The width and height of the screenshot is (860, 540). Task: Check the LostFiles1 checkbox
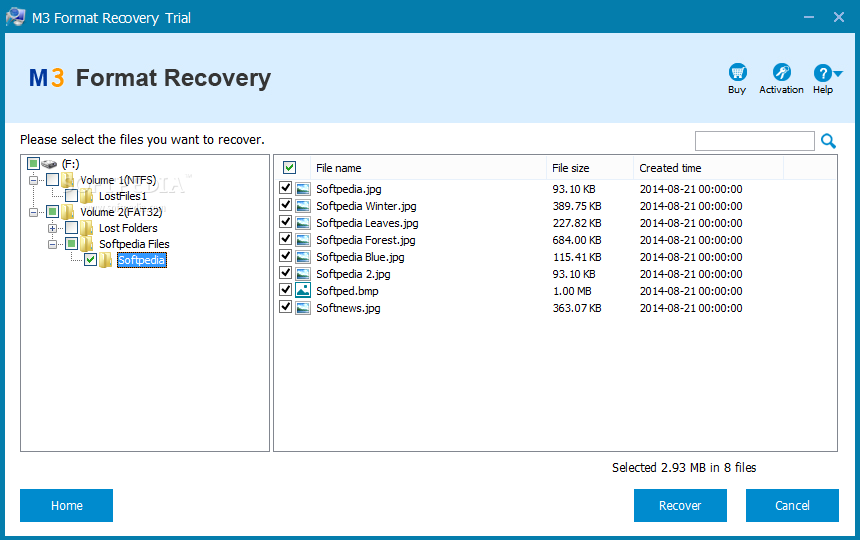(71, 196)
